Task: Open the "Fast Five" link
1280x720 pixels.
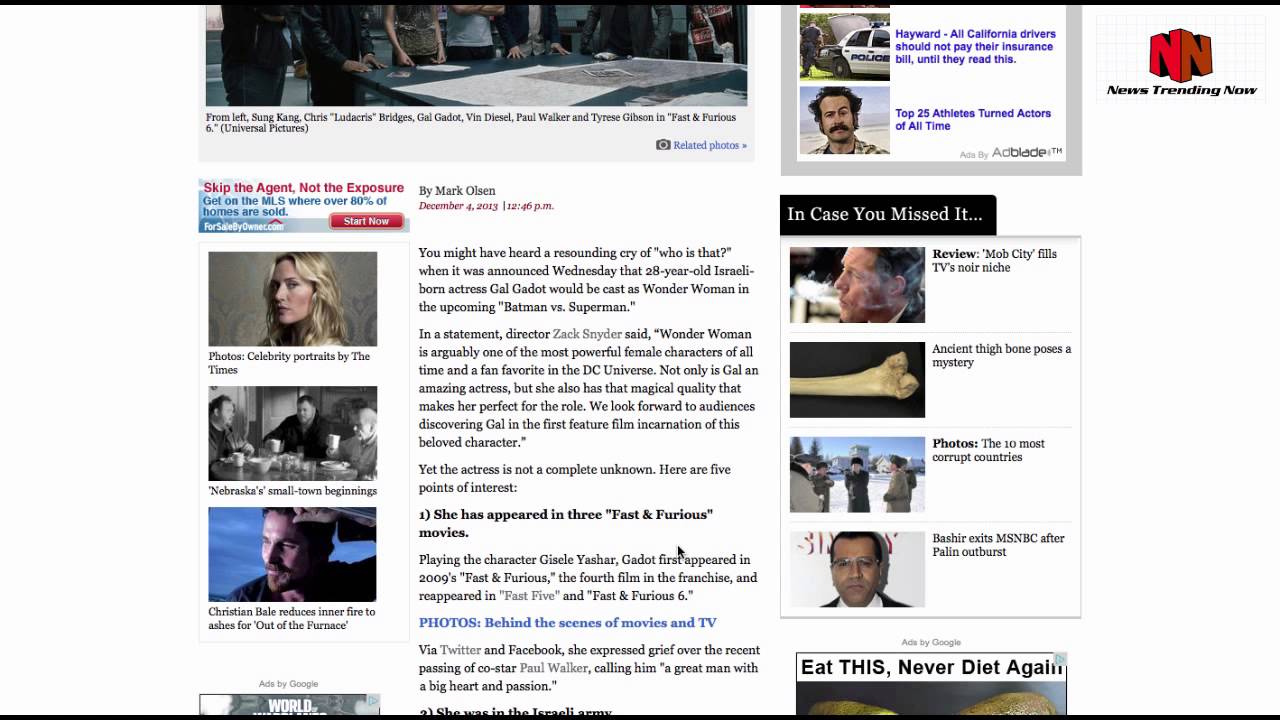Action: coord(529,596)
